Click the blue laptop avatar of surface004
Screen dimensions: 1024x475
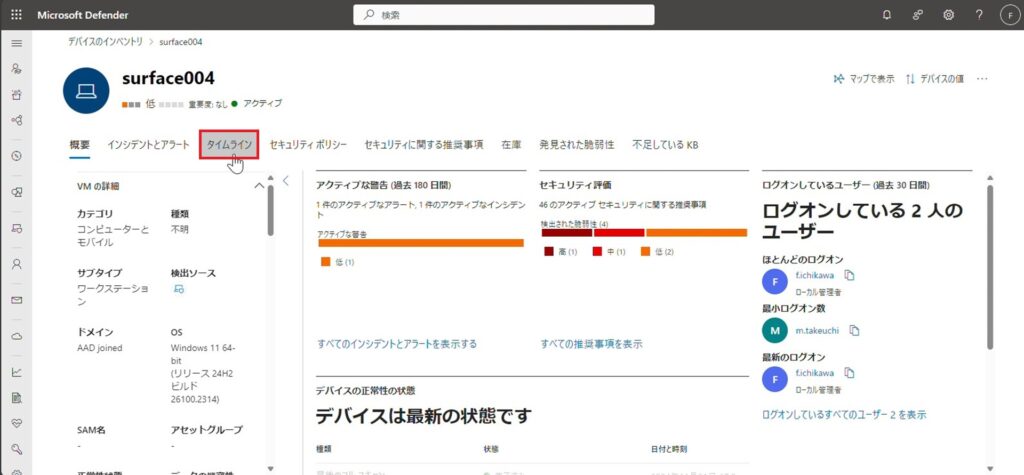(86, 91)
